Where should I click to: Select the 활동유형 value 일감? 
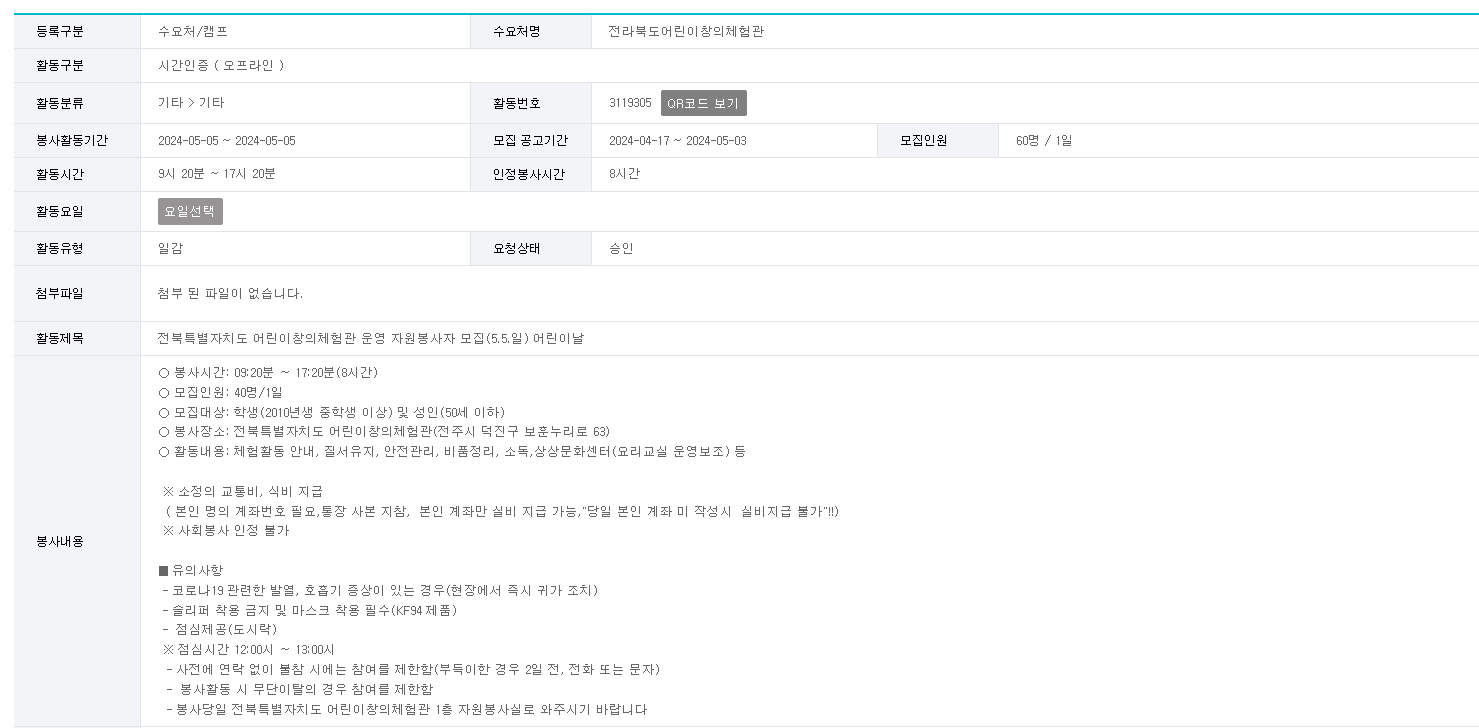[164, 247]
